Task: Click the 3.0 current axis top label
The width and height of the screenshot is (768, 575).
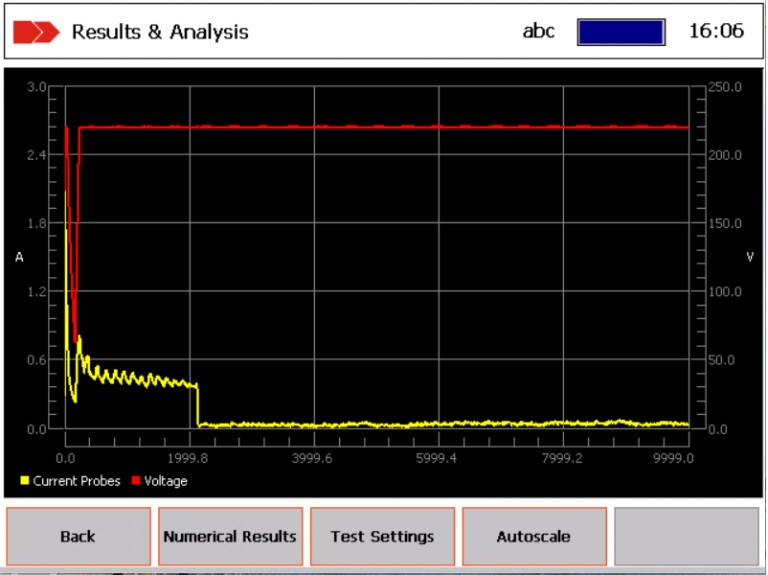Action: [37, 87]
